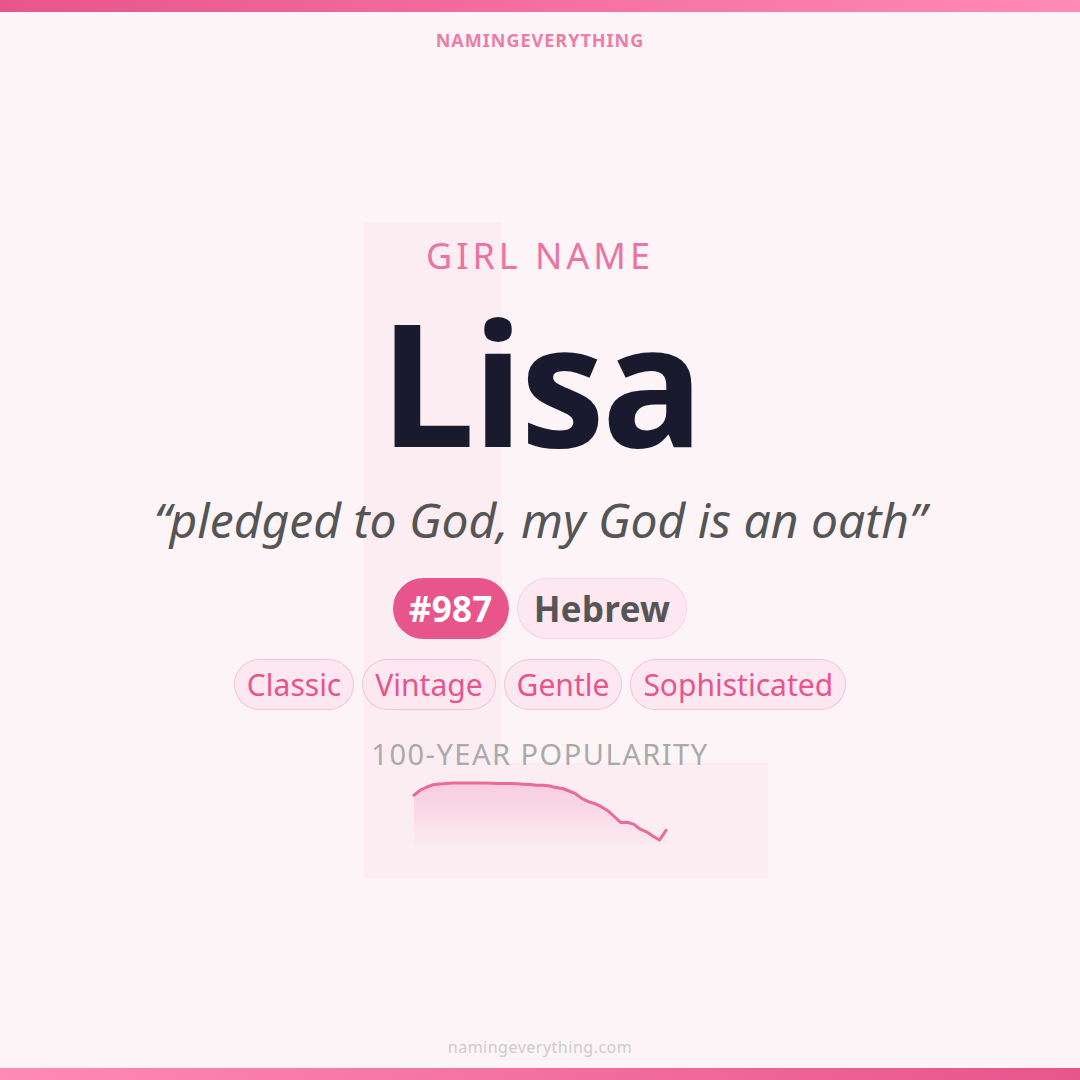
Task: Click the NAMINGEVERYTHING header brand text
Action: (539, 41)
